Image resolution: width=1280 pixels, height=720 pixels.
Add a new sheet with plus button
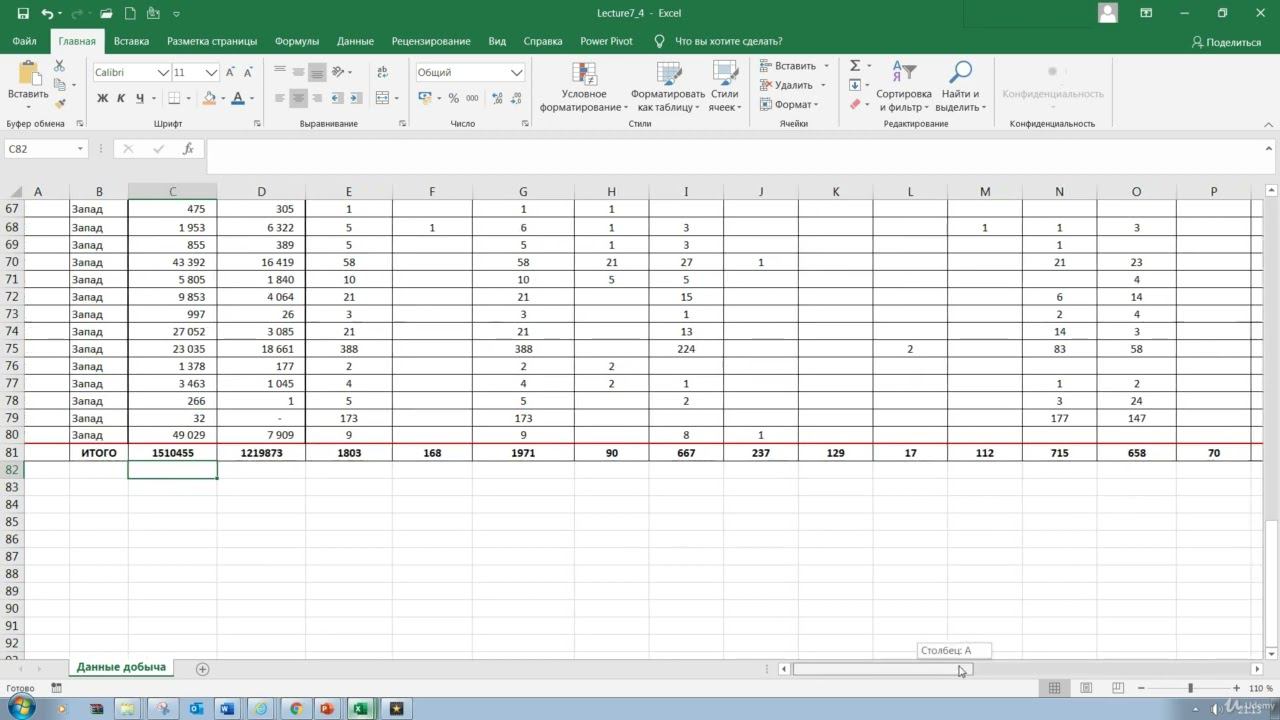tap(203, 668)
